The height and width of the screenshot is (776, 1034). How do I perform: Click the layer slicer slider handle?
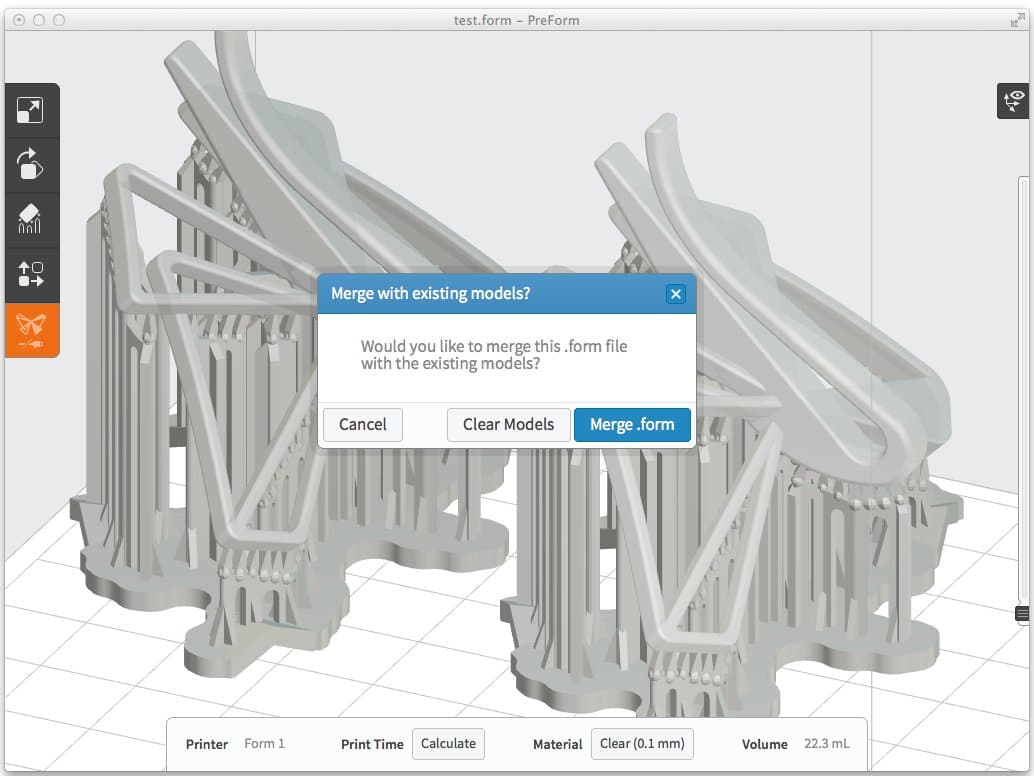1021,613
